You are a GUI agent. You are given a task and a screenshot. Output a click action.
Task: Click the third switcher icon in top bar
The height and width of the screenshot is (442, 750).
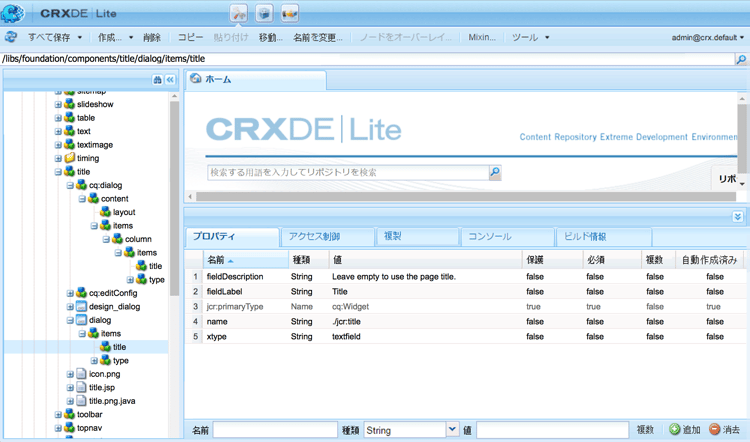[x=289, y=13]
